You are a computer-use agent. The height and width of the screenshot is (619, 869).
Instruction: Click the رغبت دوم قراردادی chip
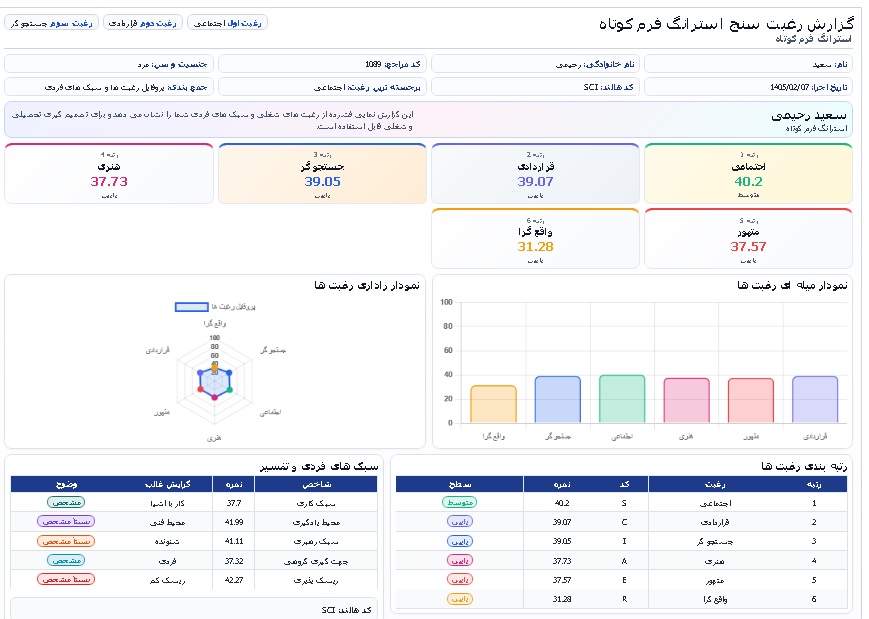pyautogui.click(x=142, y=23)
